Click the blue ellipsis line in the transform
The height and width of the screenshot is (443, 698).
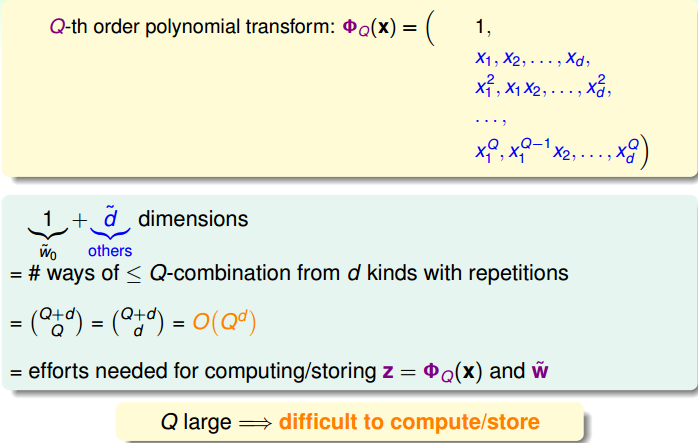pyautogui.click(x=491, y=117)
